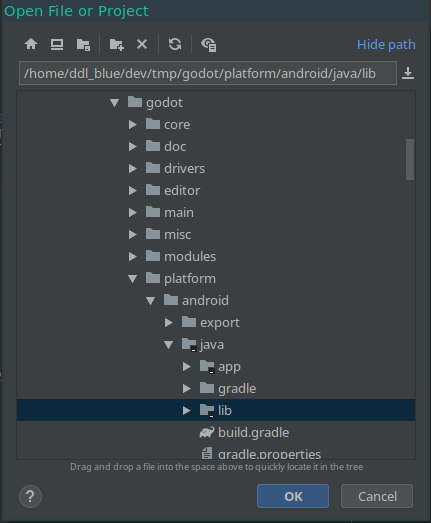Collapse the platform folder

tap(132, 279)
